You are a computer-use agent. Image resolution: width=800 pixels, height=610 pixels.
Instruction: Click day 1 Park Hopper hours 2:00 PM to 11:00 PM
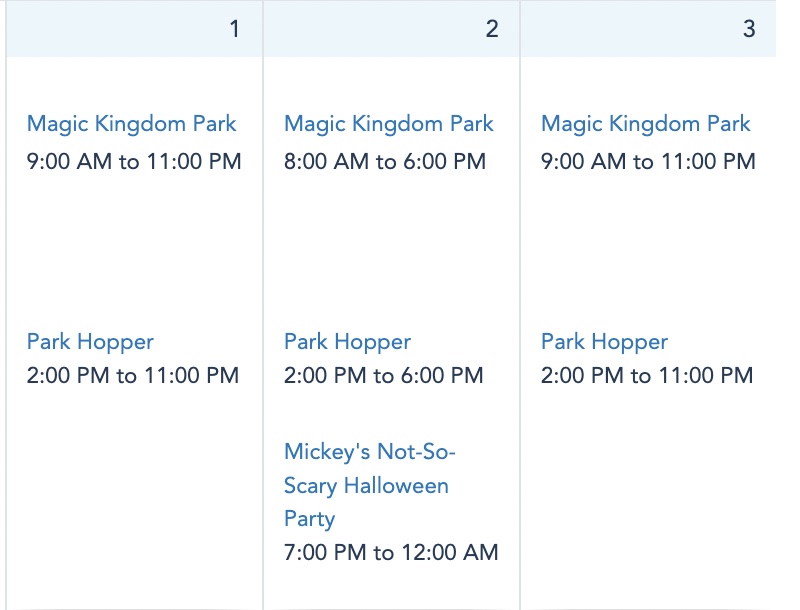tap(133, 376)
